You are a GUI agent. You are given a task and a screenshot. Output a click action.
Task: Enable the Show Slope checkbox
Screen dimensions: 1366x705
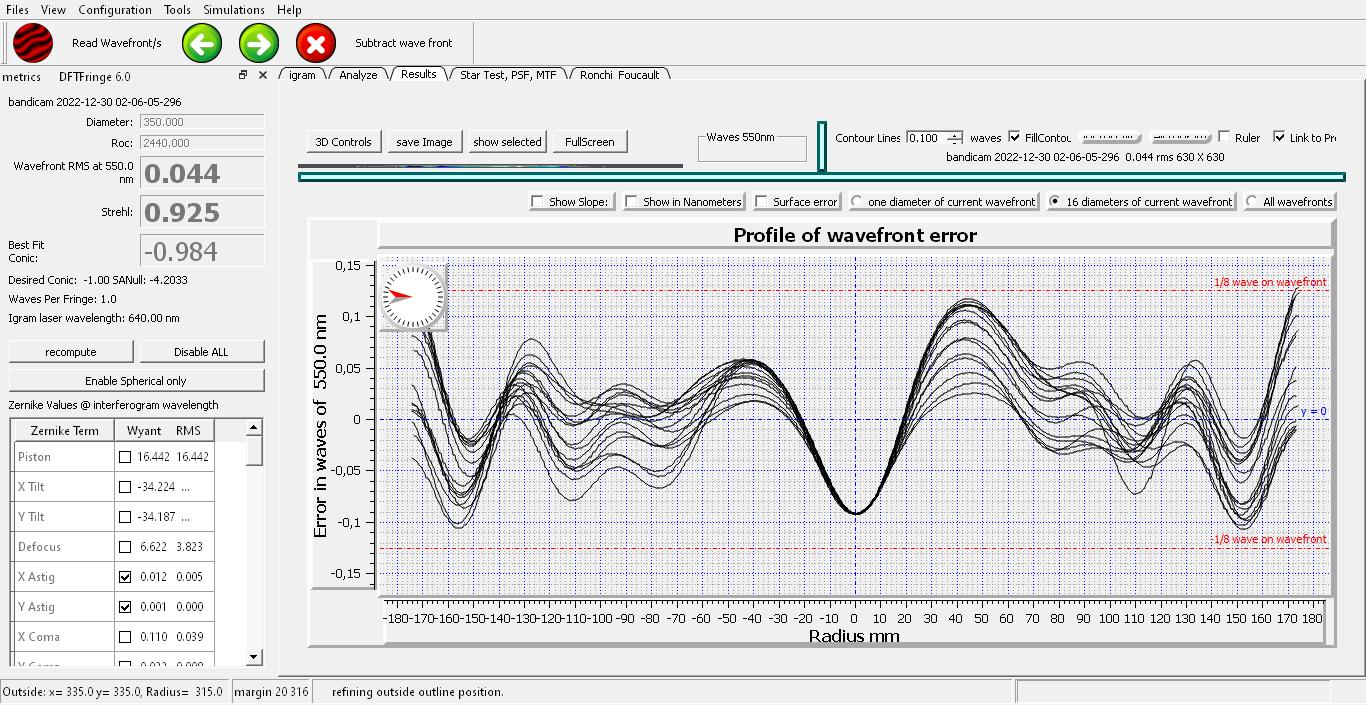coord(538,202)
